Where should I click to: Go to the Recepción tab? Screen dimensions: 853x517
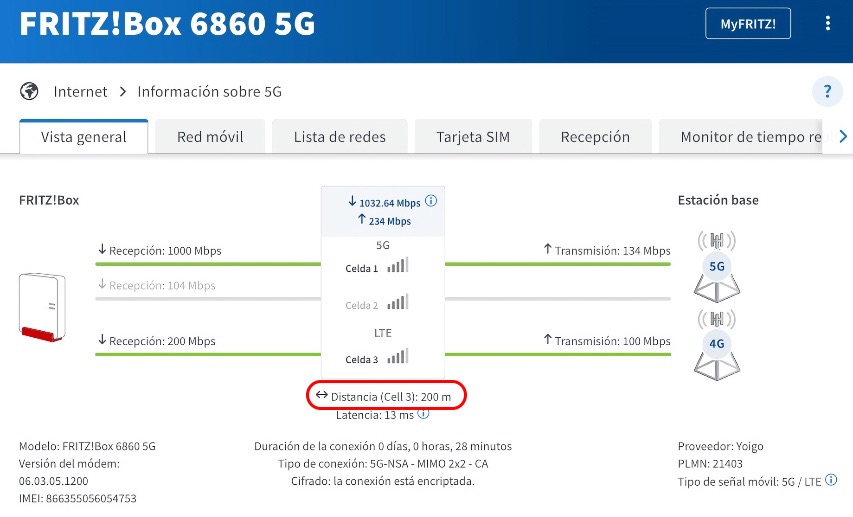[595, 137]
